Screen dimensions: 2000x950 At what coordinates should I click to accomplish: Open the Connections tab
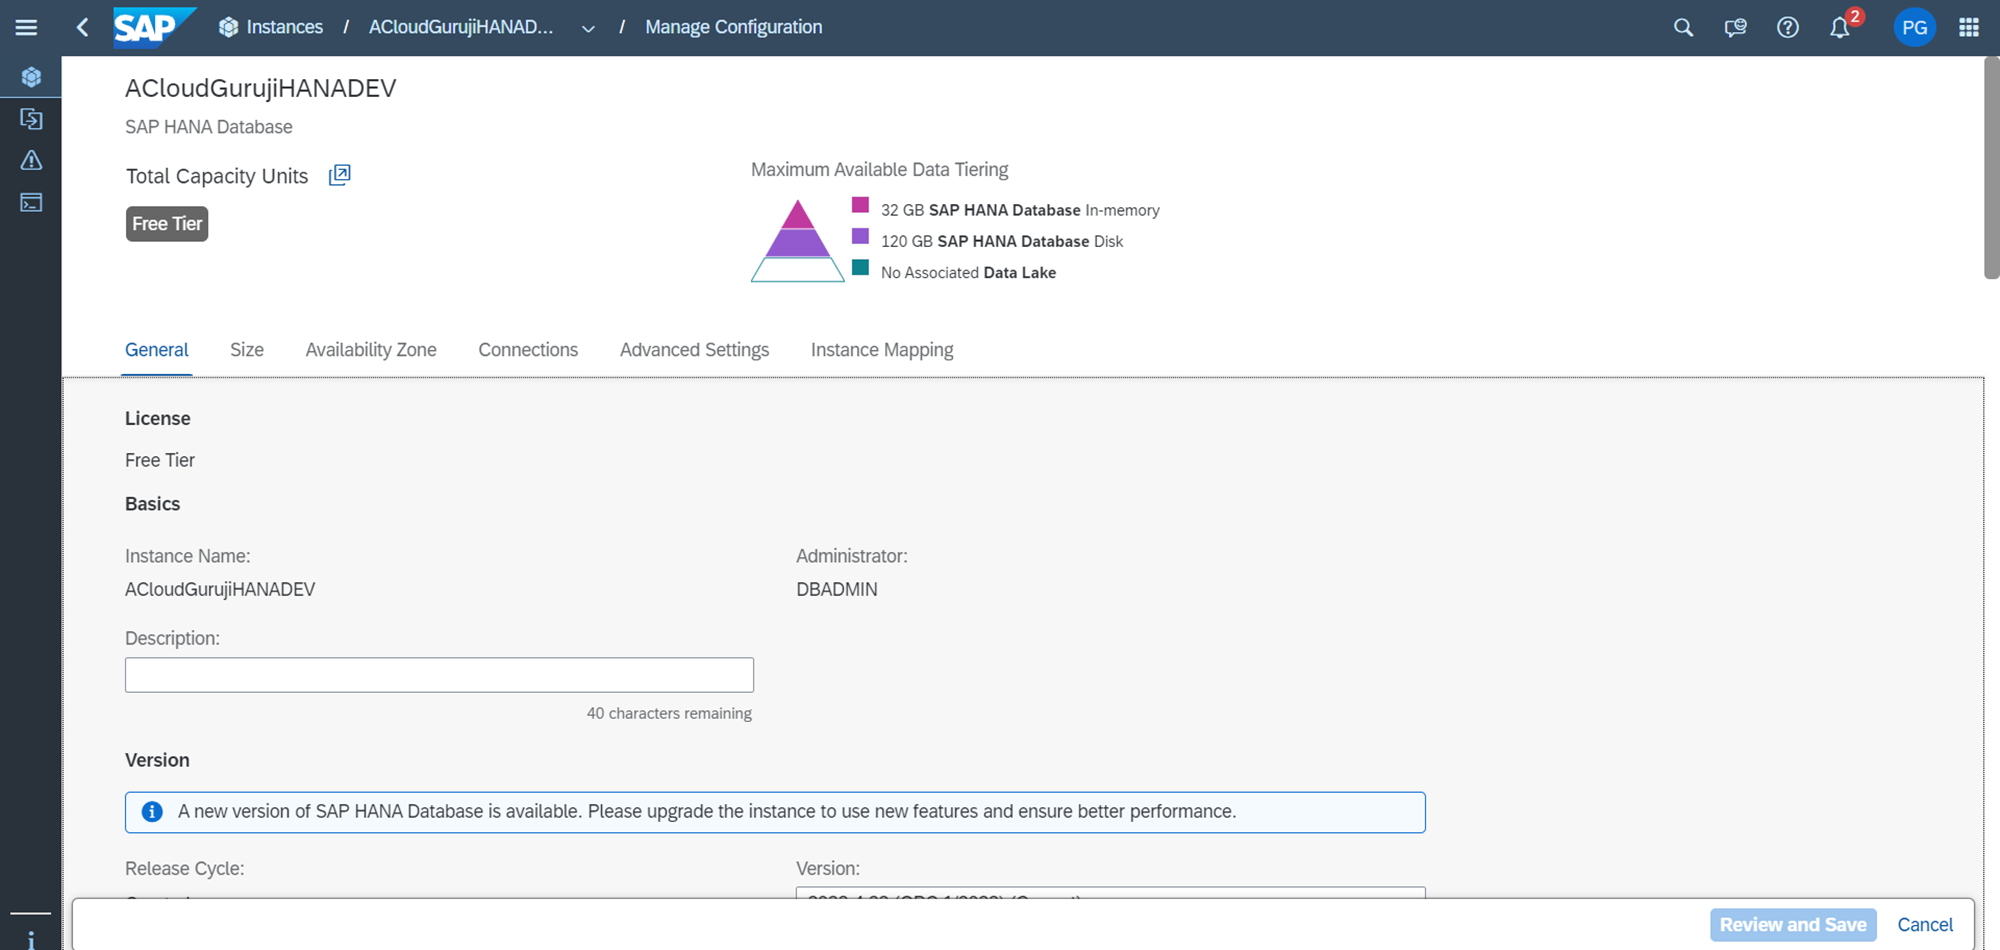pyautogui.click(x=528, y=350)
